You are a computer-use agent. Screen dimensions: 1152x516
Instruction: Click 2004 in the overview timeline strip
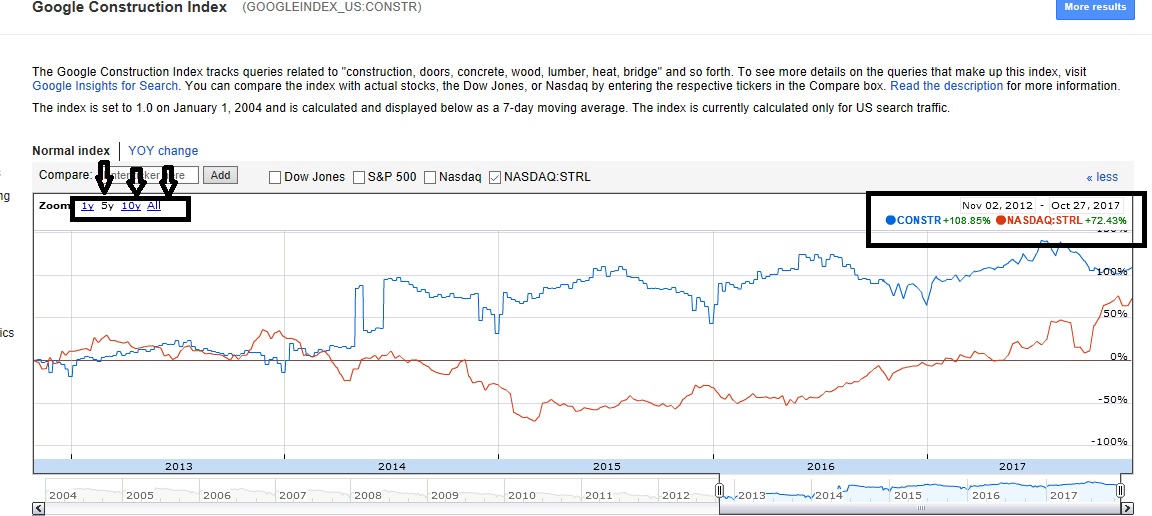(62, 495)
